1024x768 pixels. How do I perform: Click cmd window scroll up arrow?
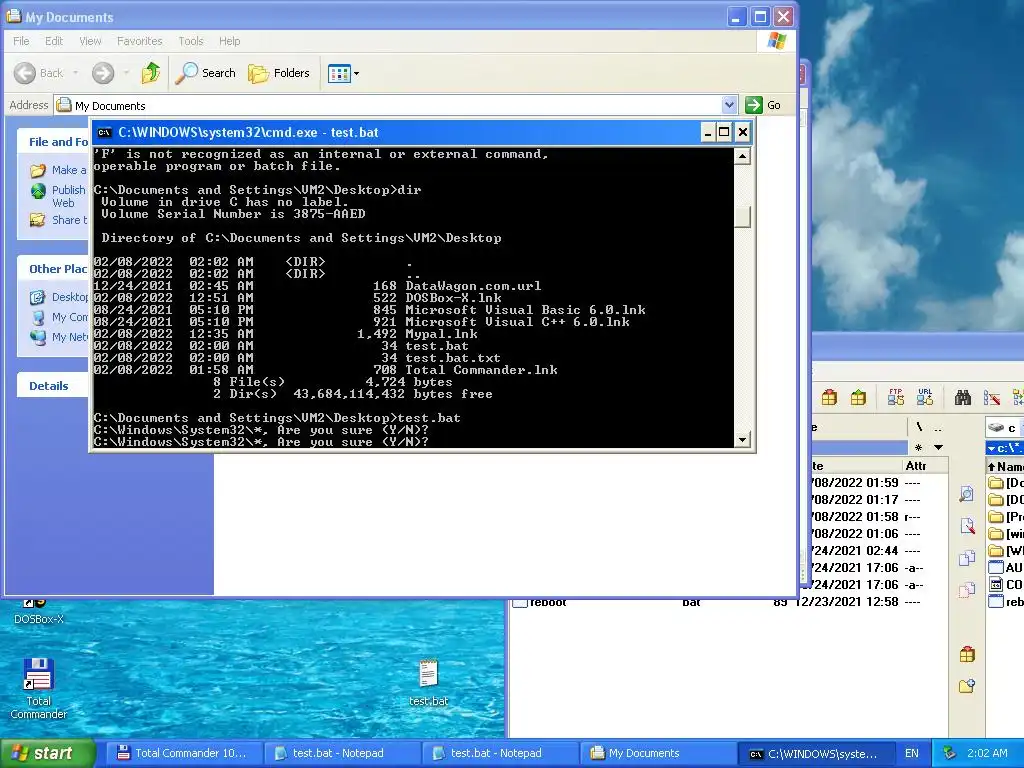click(x=742, y=156)
